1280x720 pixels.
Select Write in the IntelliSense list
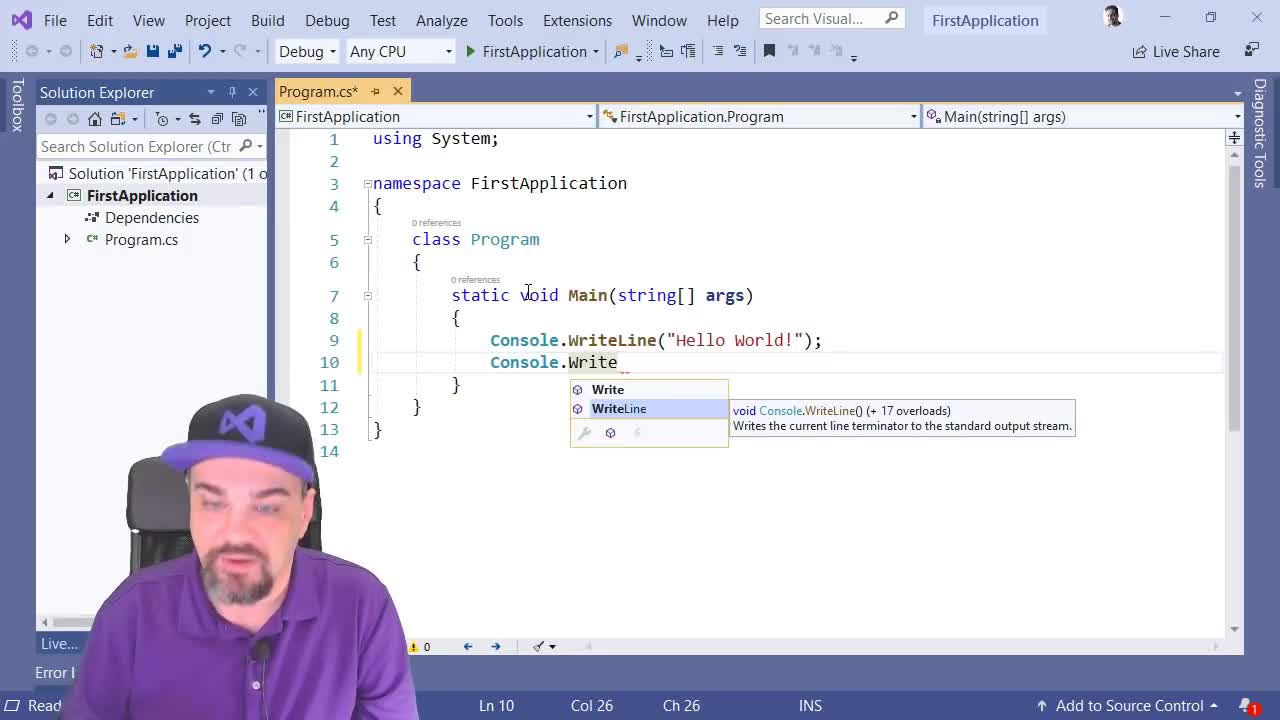[x=649, y=390]
